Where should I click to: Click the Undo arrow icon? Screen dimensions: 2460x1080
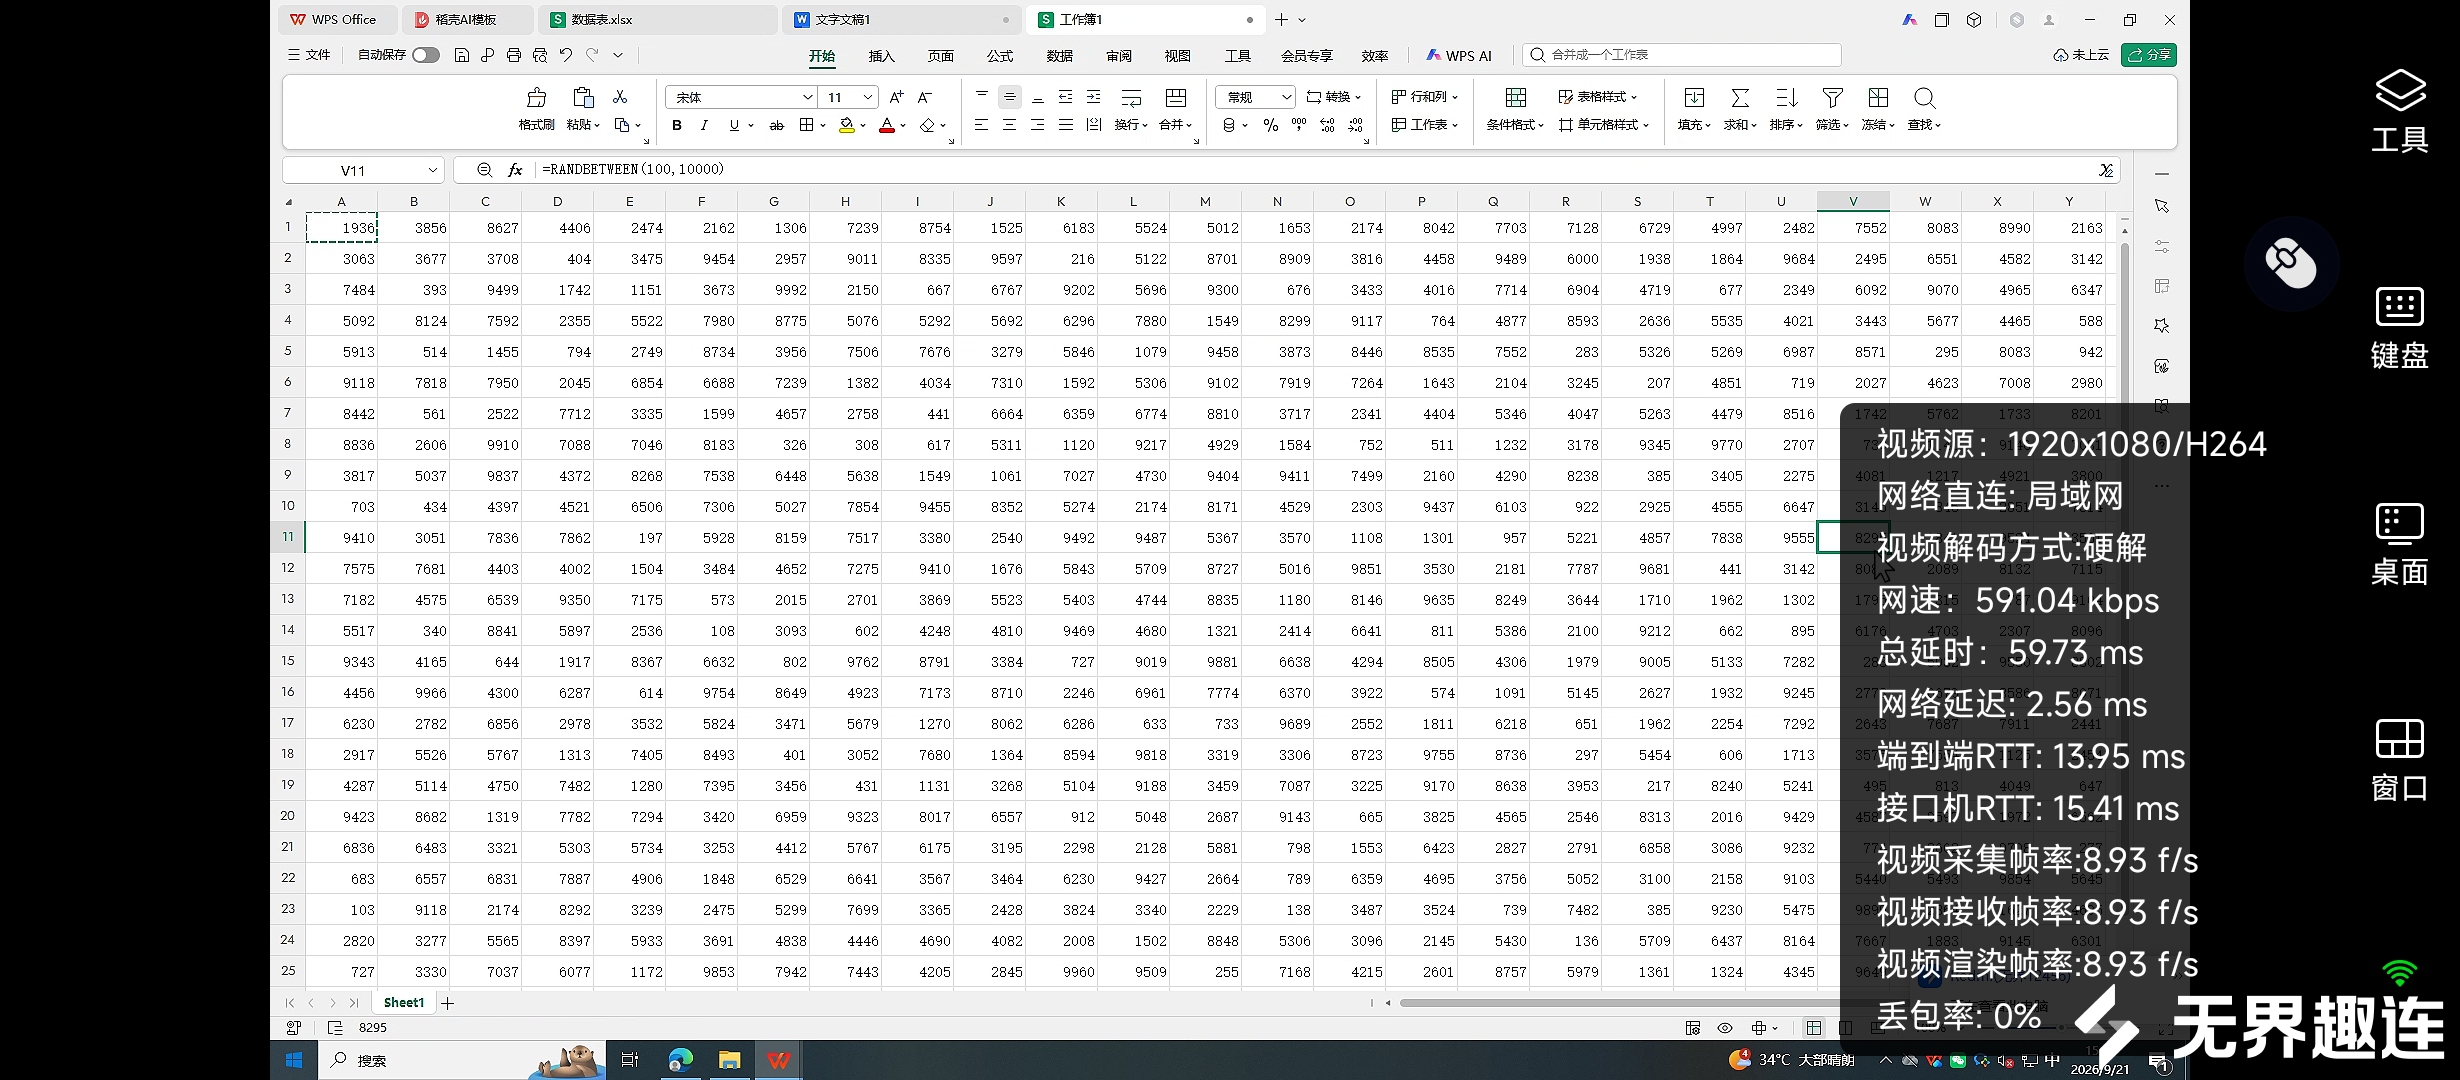(566, 55)
